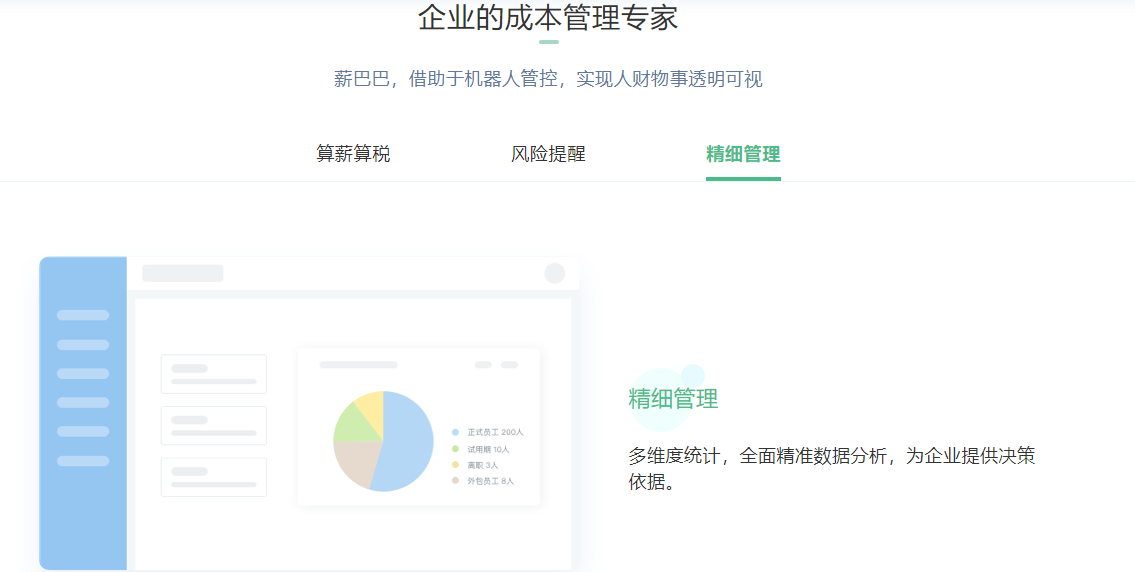Click the beige legend dot for 外包员工
Image resolution: width=1135 pixels, height=572 pixels.
455,481
